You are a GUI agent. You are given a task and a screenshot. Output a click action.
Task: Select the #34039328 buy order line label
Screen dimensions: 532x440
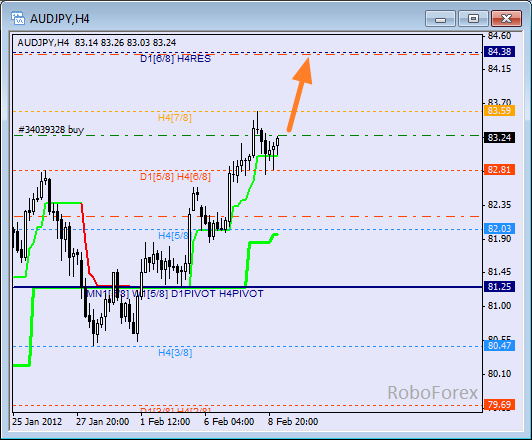pyautogui.click(x=51, y=130)
